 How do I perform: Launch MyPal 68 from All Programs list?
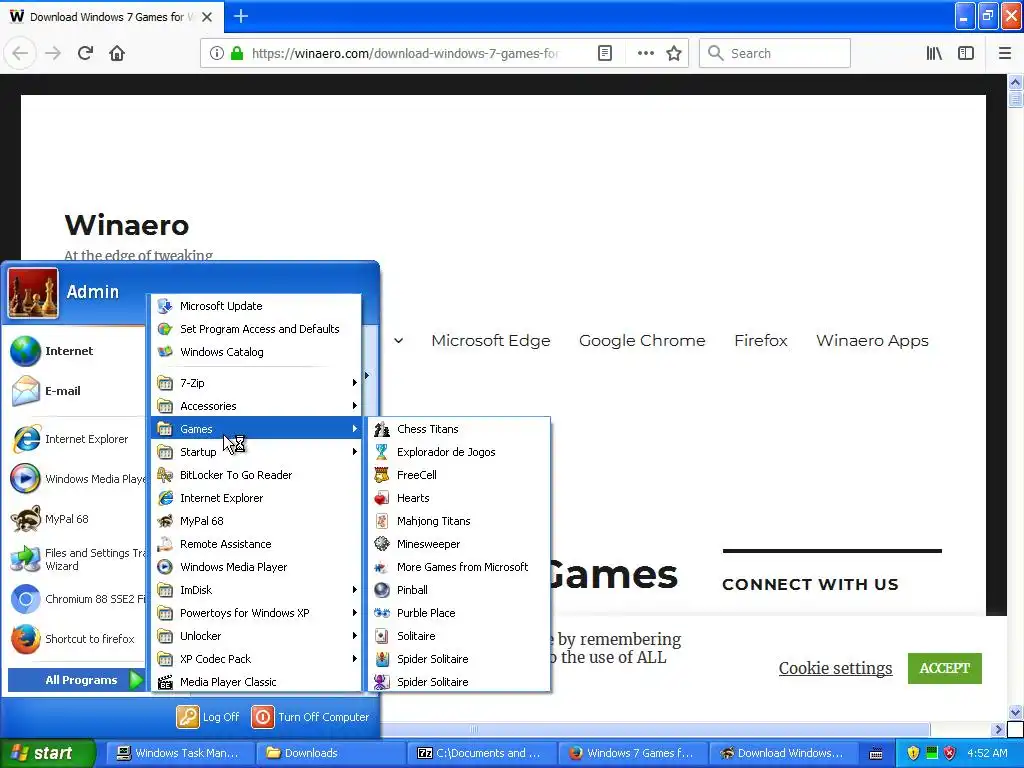pos(256,521)
